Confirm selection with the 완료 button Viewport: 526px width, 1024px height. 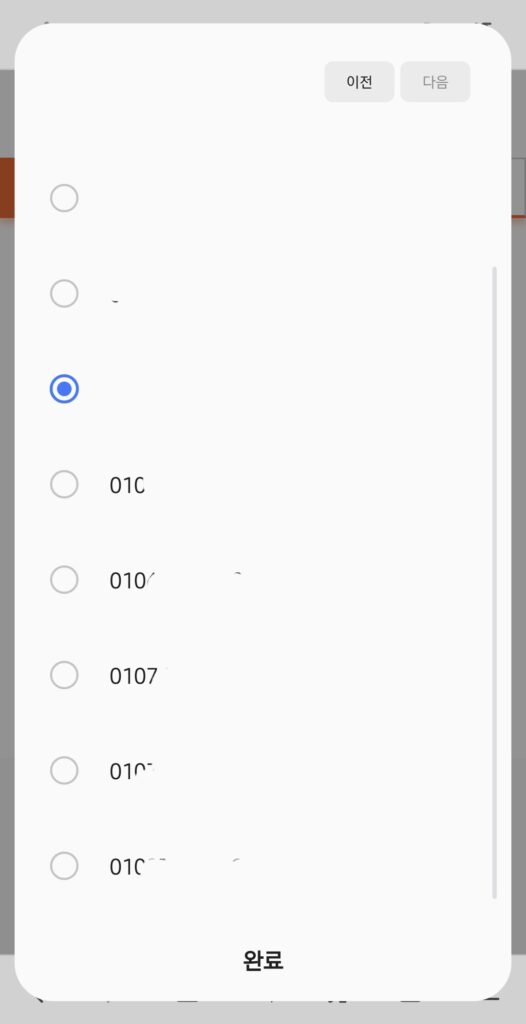click(x=263, y=960)
